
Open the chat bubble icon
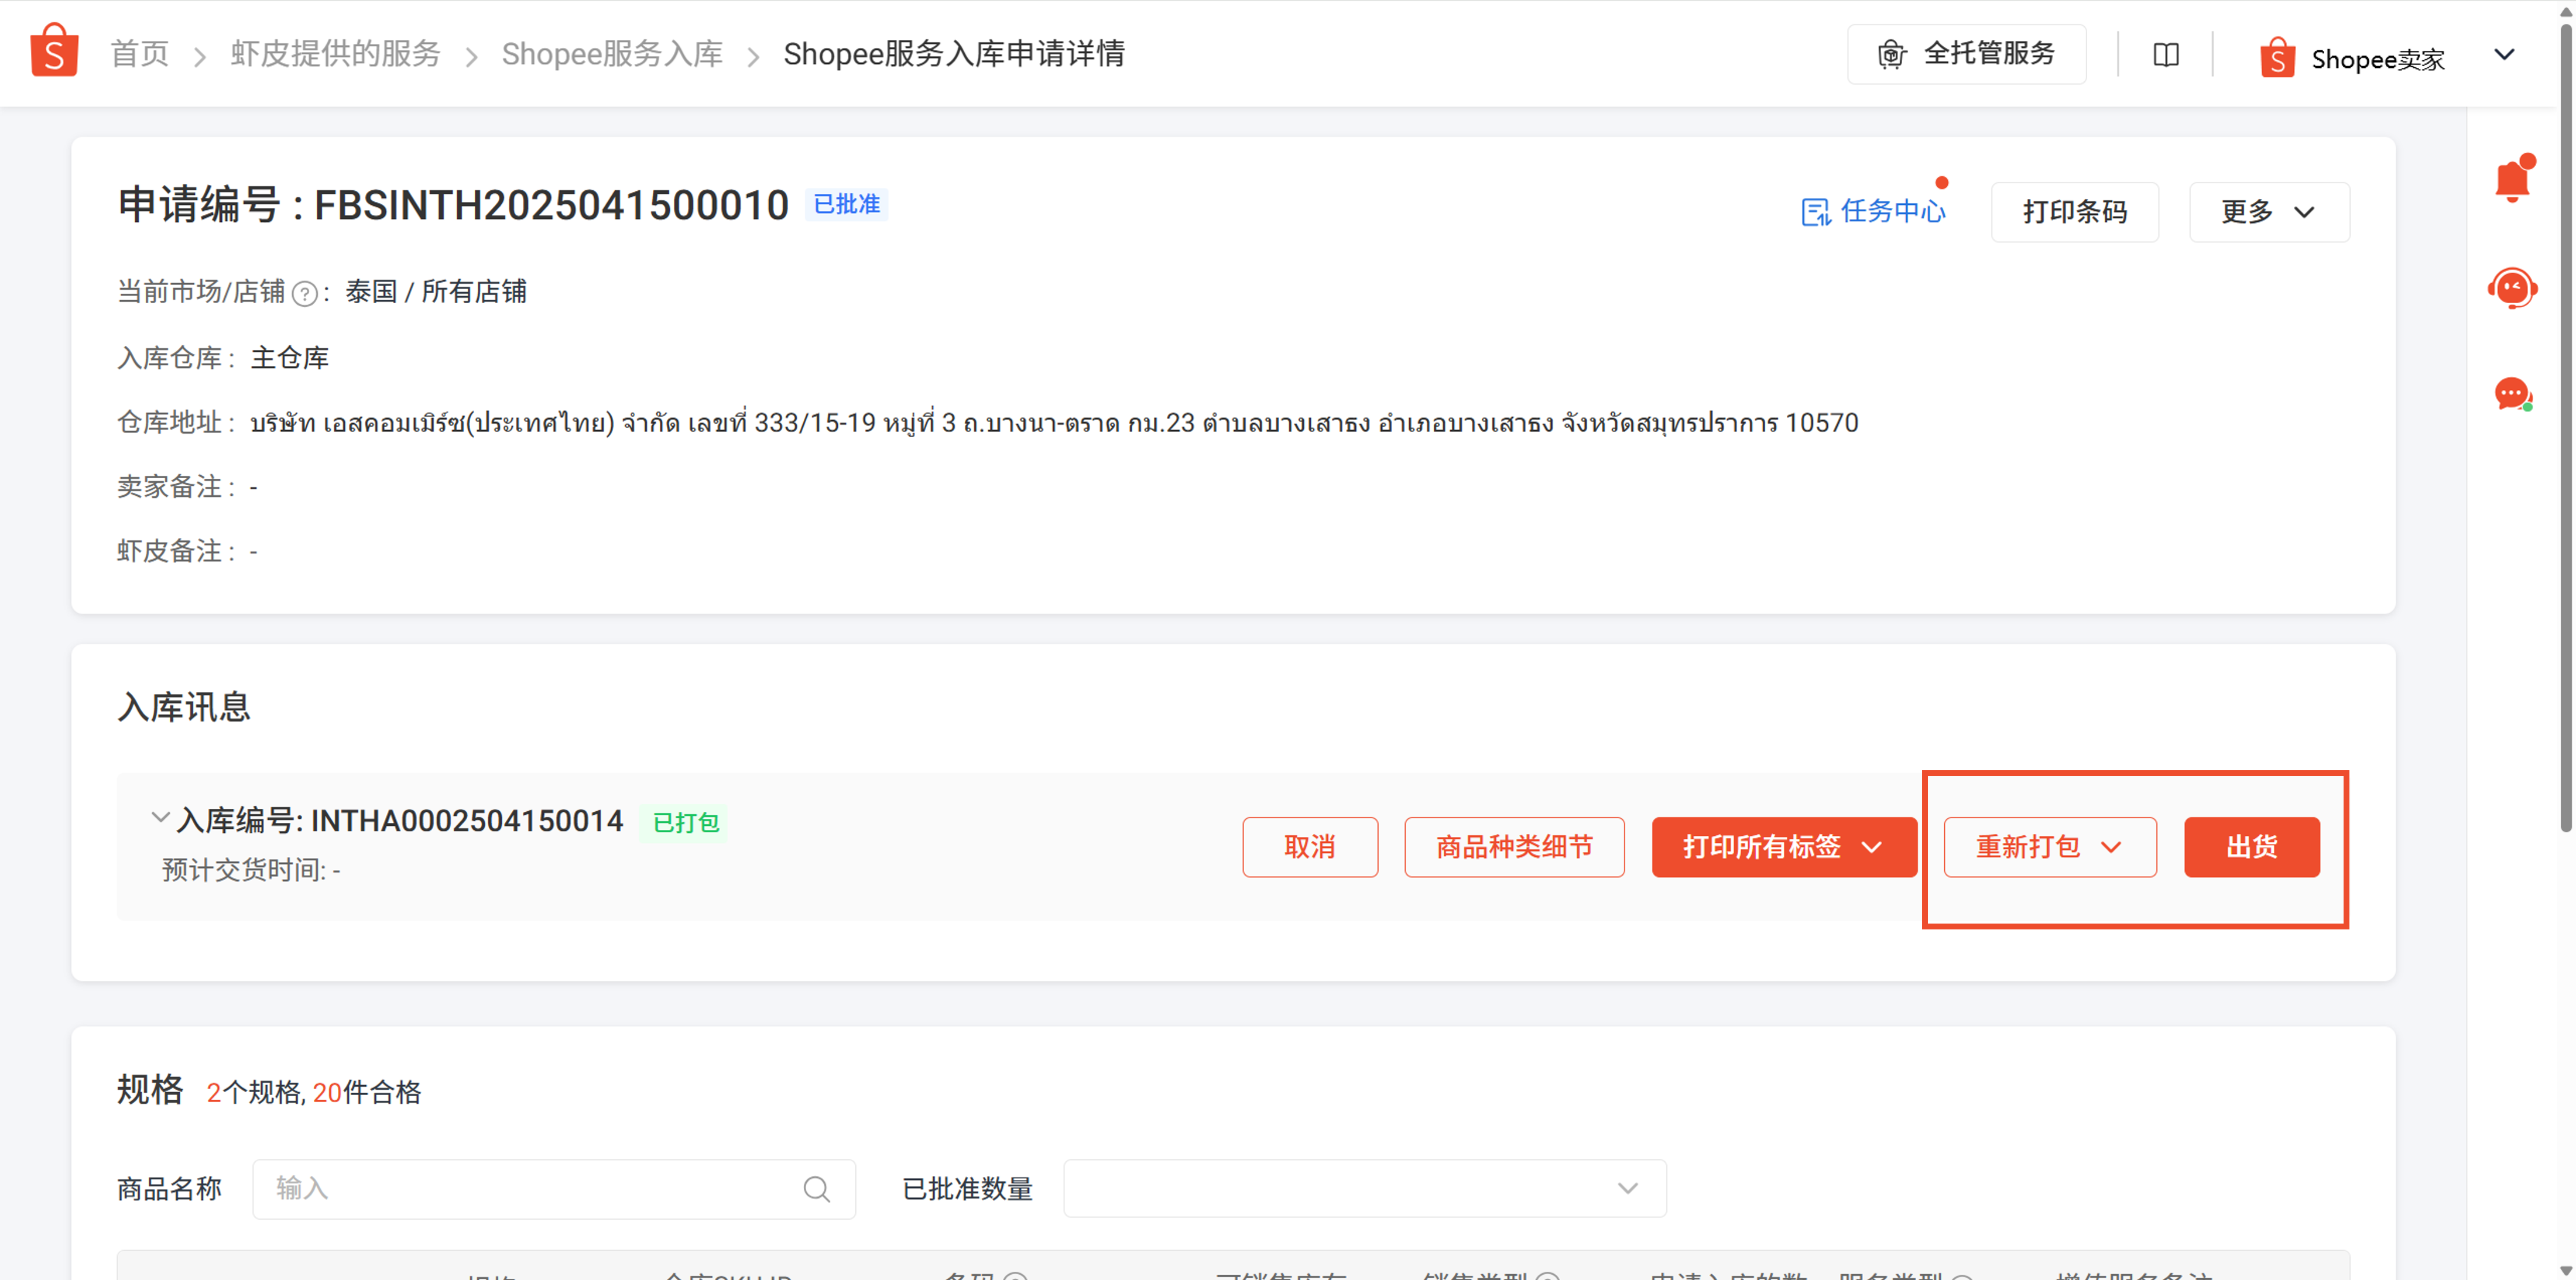2512,394
